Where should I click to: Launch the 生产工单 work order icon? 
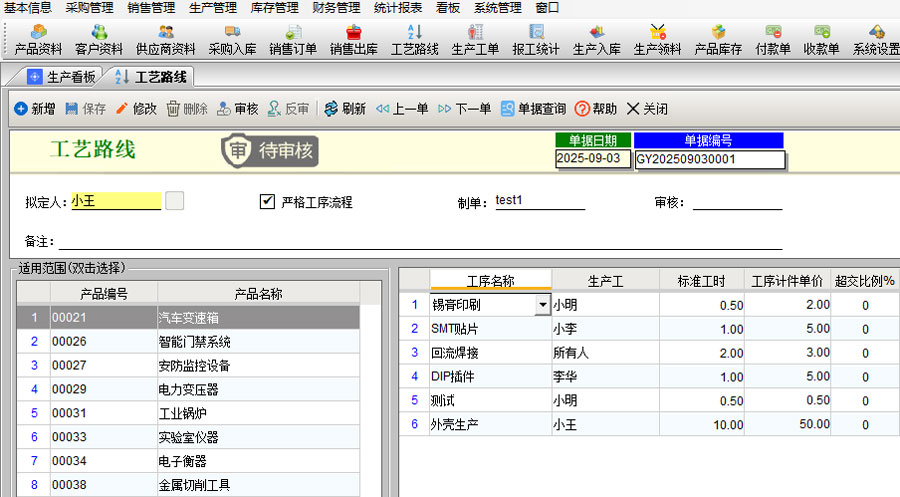pos(475,40)
